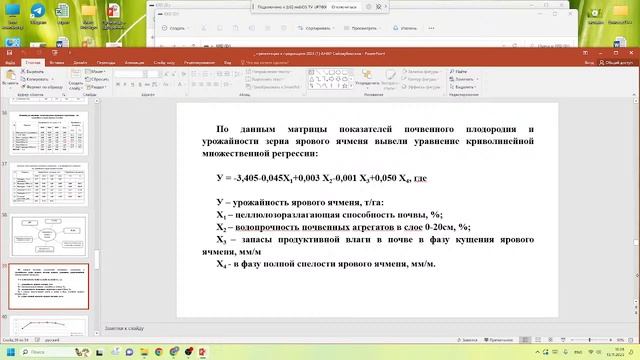
Task: Open the shapes gallery more arrow
Action: pyautogui.click(x=351, y=87)
